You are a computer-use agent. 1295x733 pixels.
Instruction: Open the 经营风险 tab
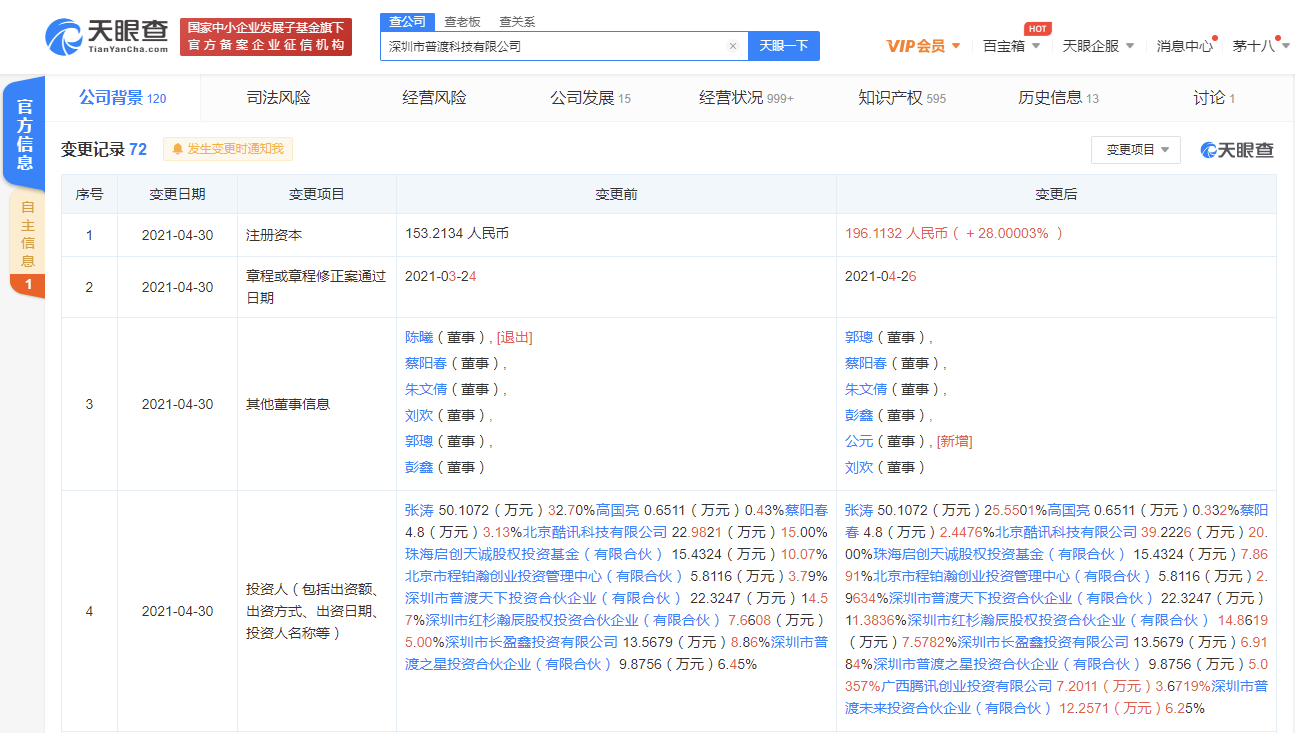tap(435, 98)
